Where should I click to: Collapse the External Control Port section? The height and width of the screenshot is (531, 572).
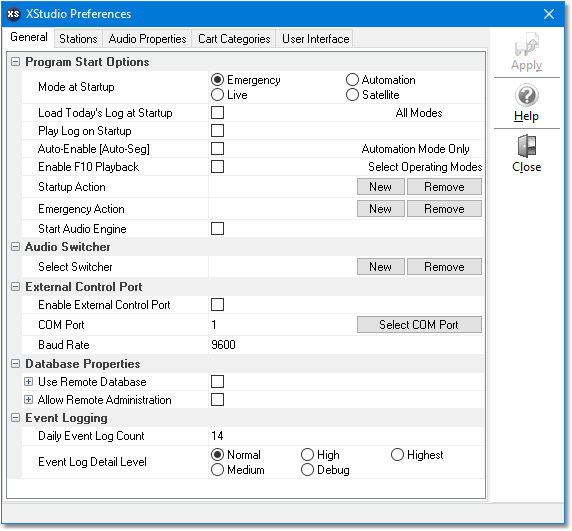pos(15,287)
